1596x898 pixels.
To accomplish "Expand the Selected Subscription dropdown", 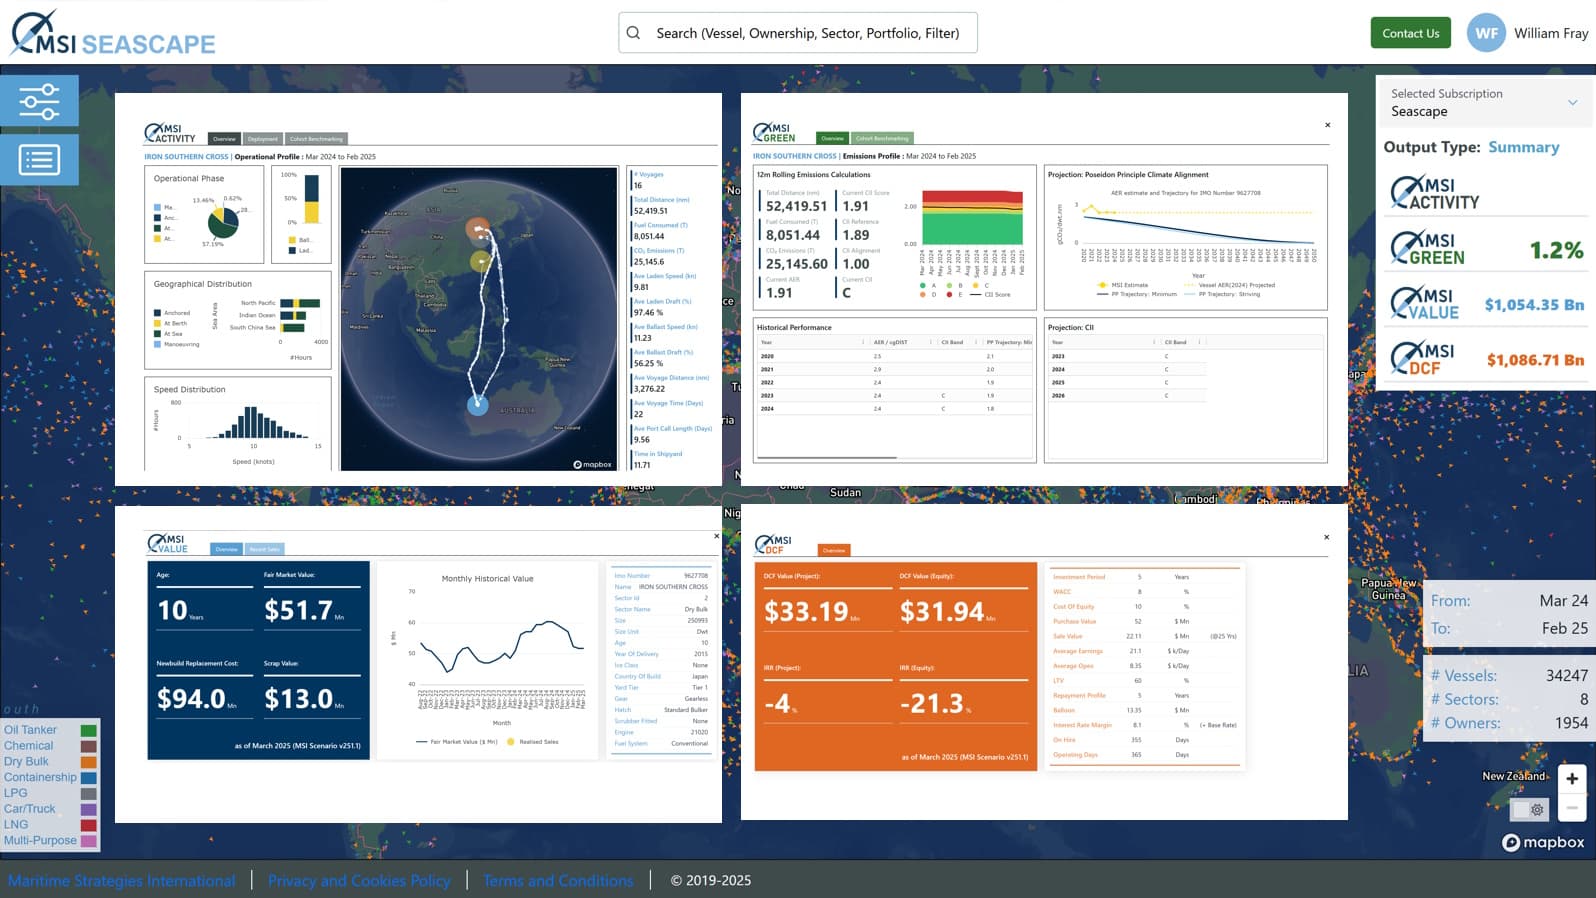I will coord(1572,103).
